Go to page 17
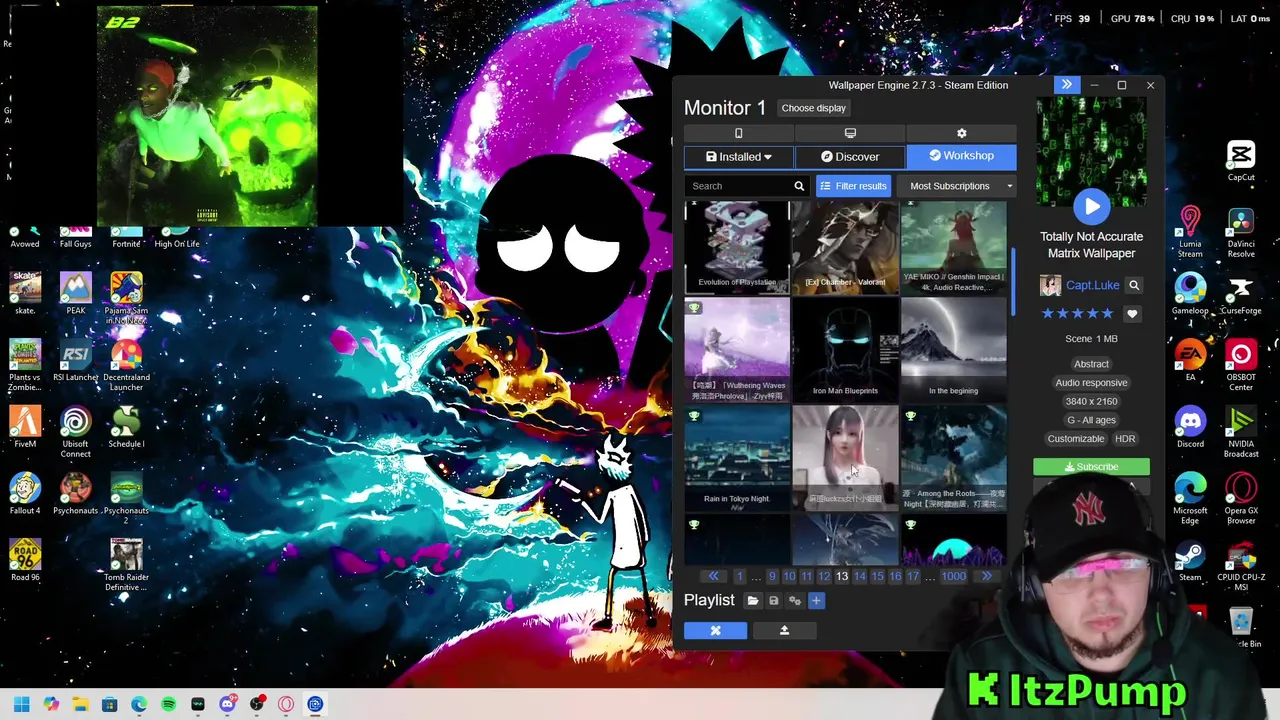1280x720 pixels. tap(913, 576)
